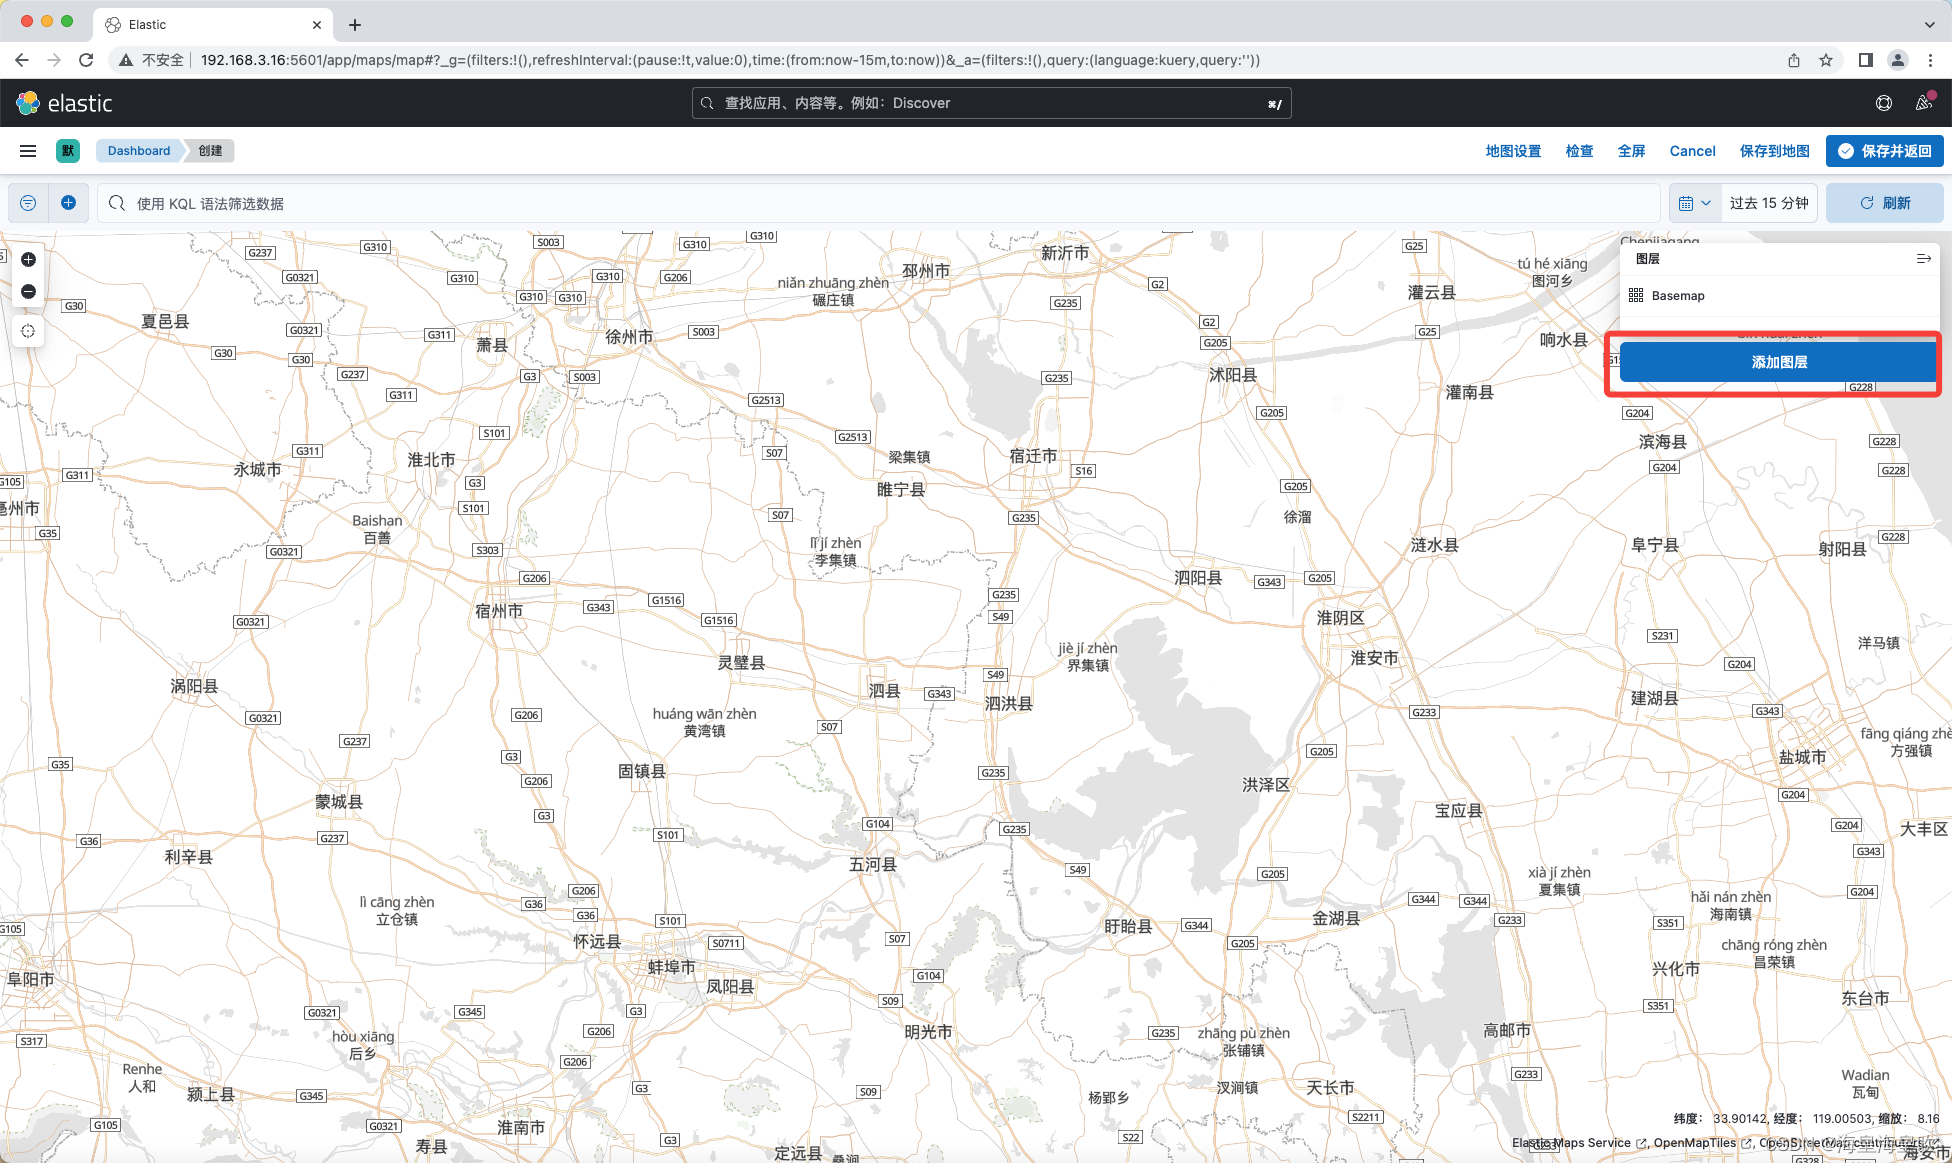Click the 洪泽区 map label
The image size is (1952, 1163).
click(x=1266, y=785)
